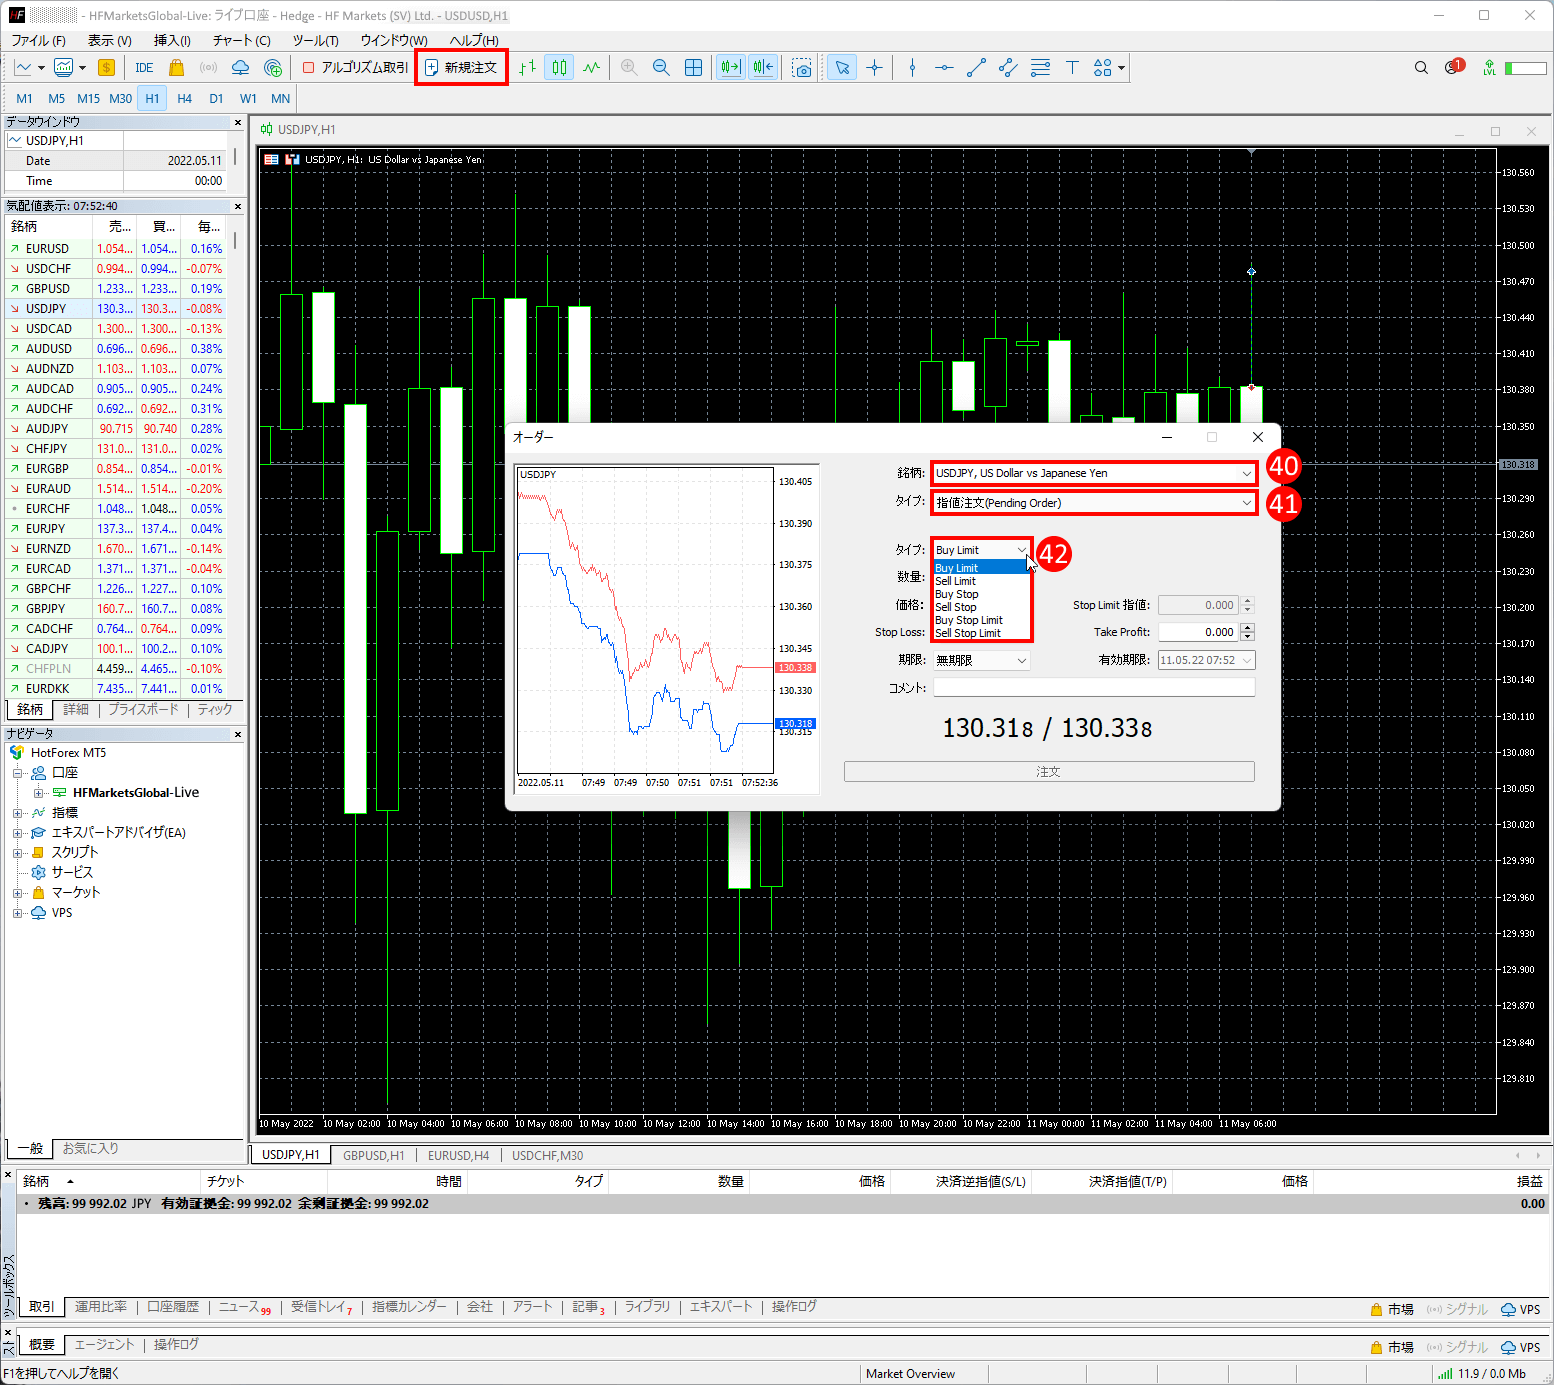Image resolution: width=1554 pixels, height=1385 pixels.
Task: Expand the 指標 node in navigator
Action: [x=17, y=813]
